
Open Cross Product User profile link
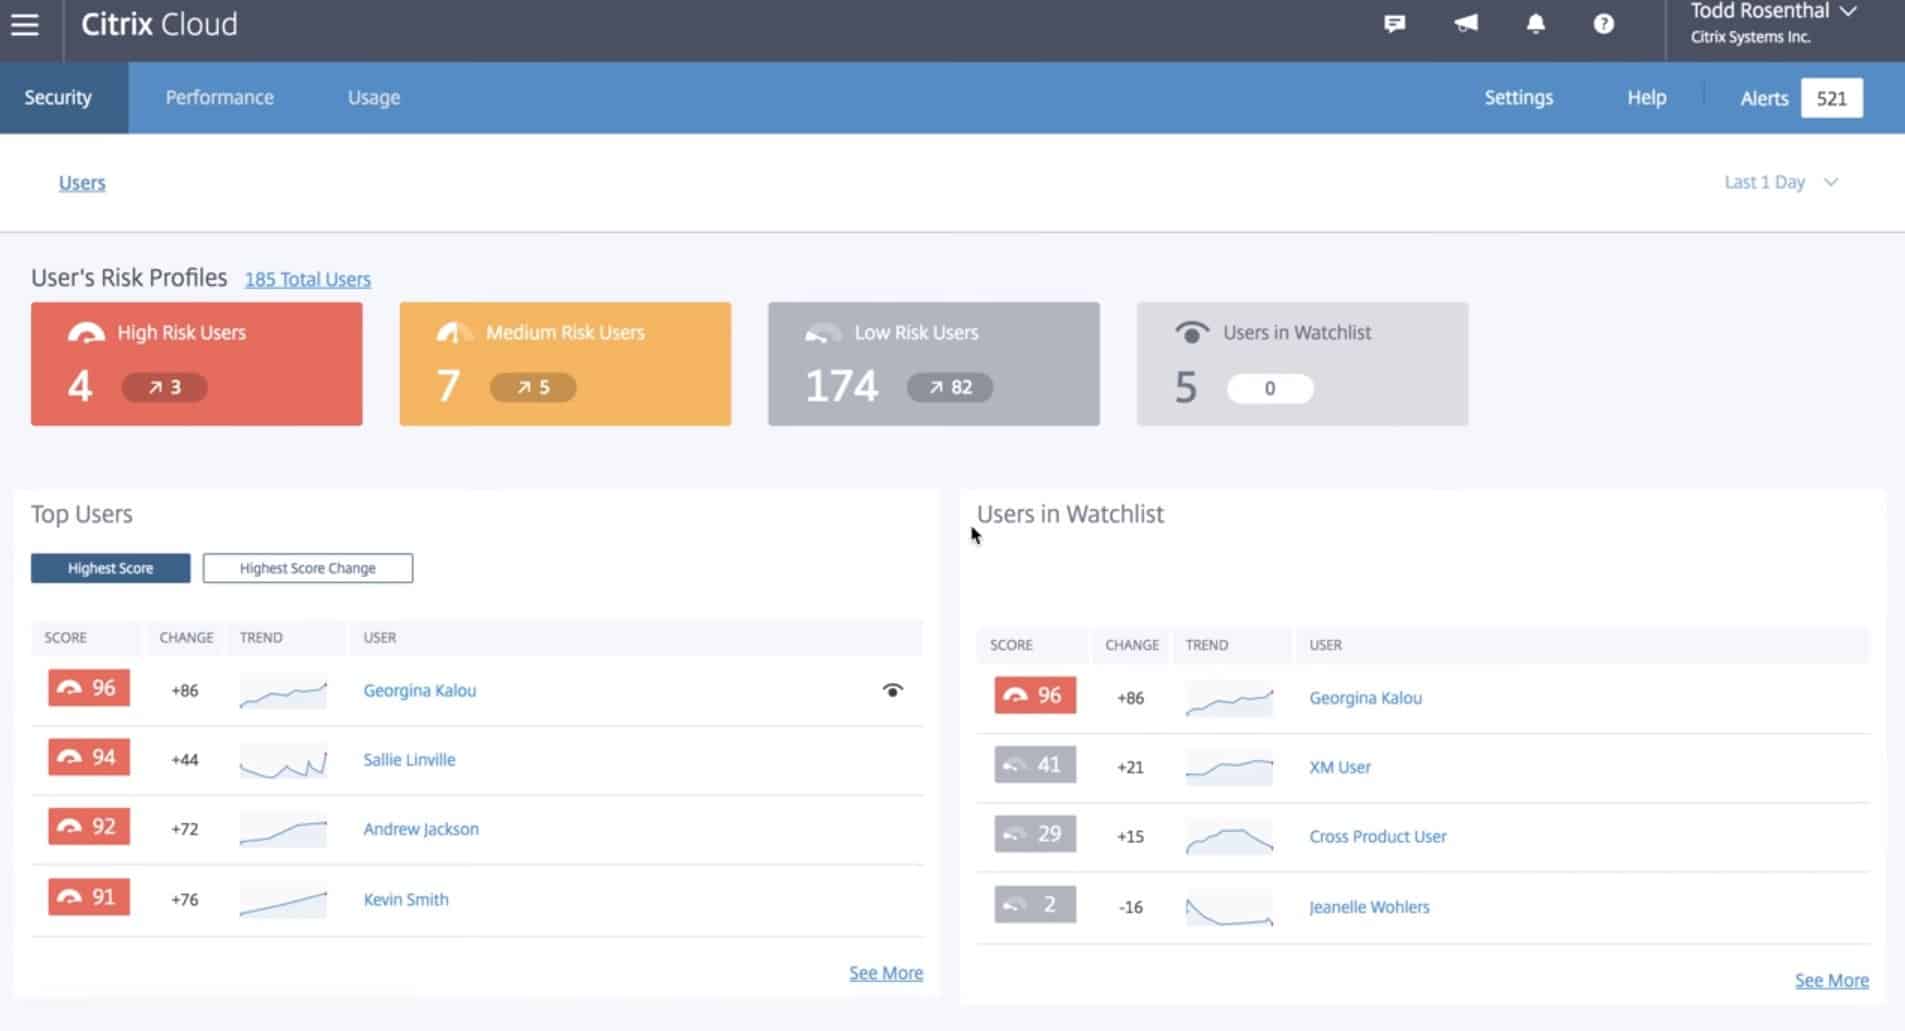click(1378, 836)
